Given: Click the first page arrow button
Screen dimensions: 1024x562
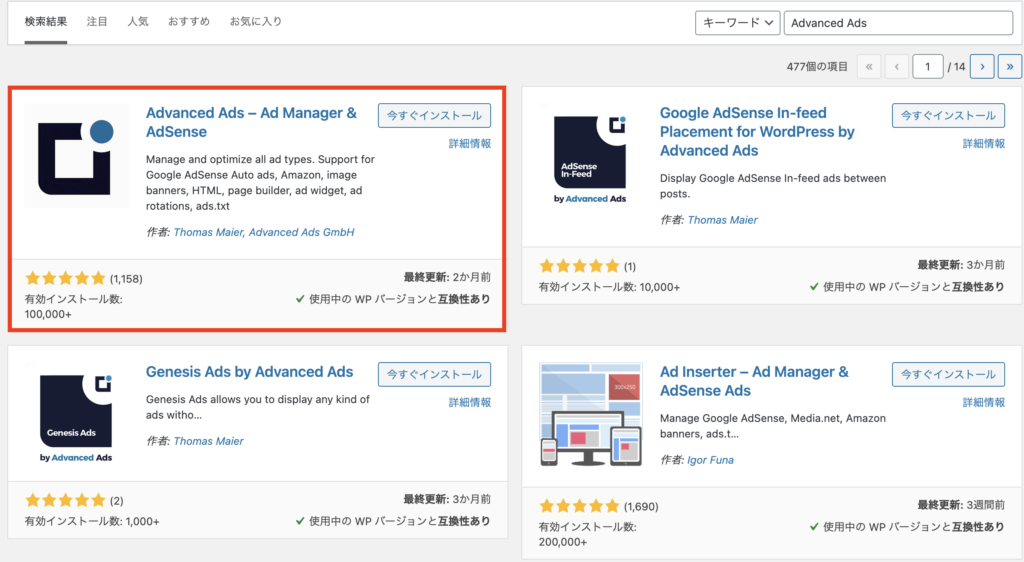Looking at the screenshot, I should click(869, 67).
